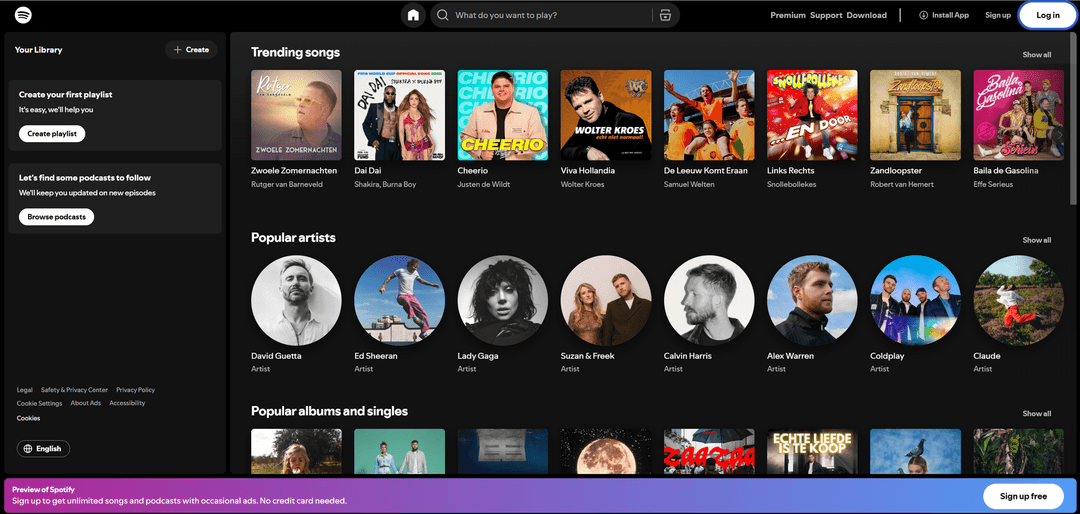The image size is (1080, 514).
Task: Click the globe icon in English button
Action: point(28,449)
